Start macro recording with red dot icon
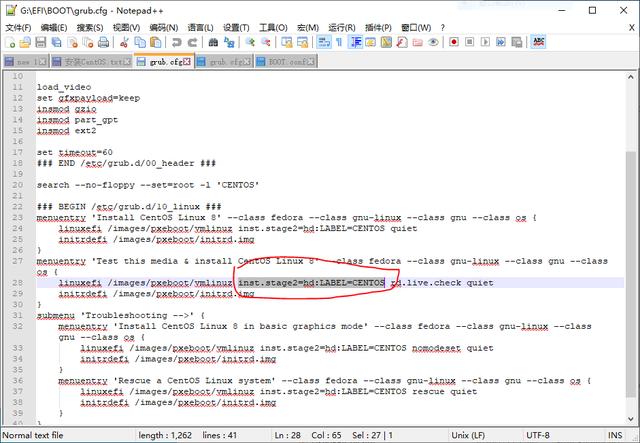This screenshot has height=443, width=640. click(x=454, y=42)
